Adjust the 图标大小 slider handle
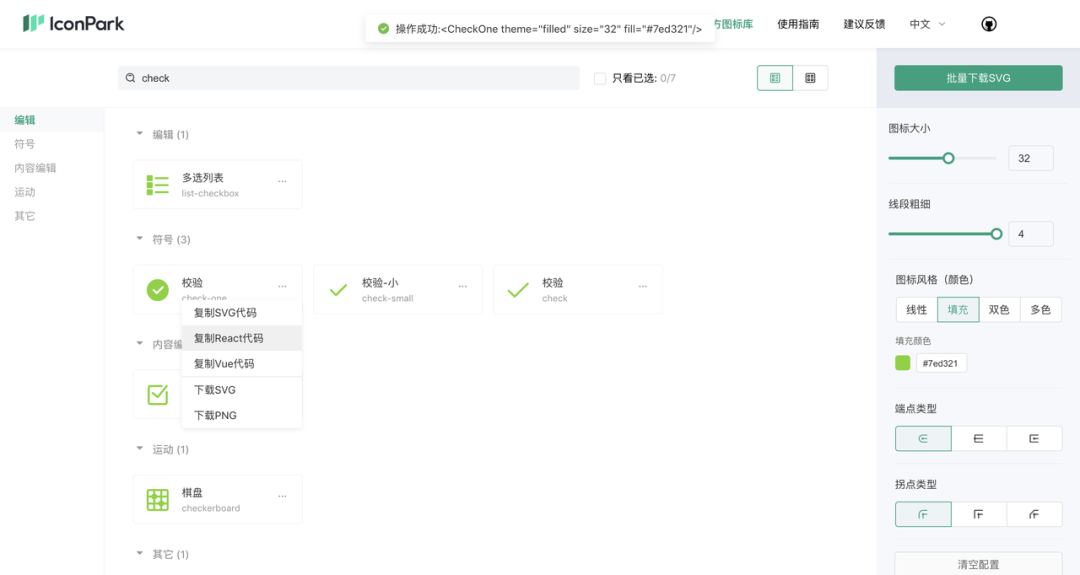The height and width of the screenshot is (575, 1080). 948,158
